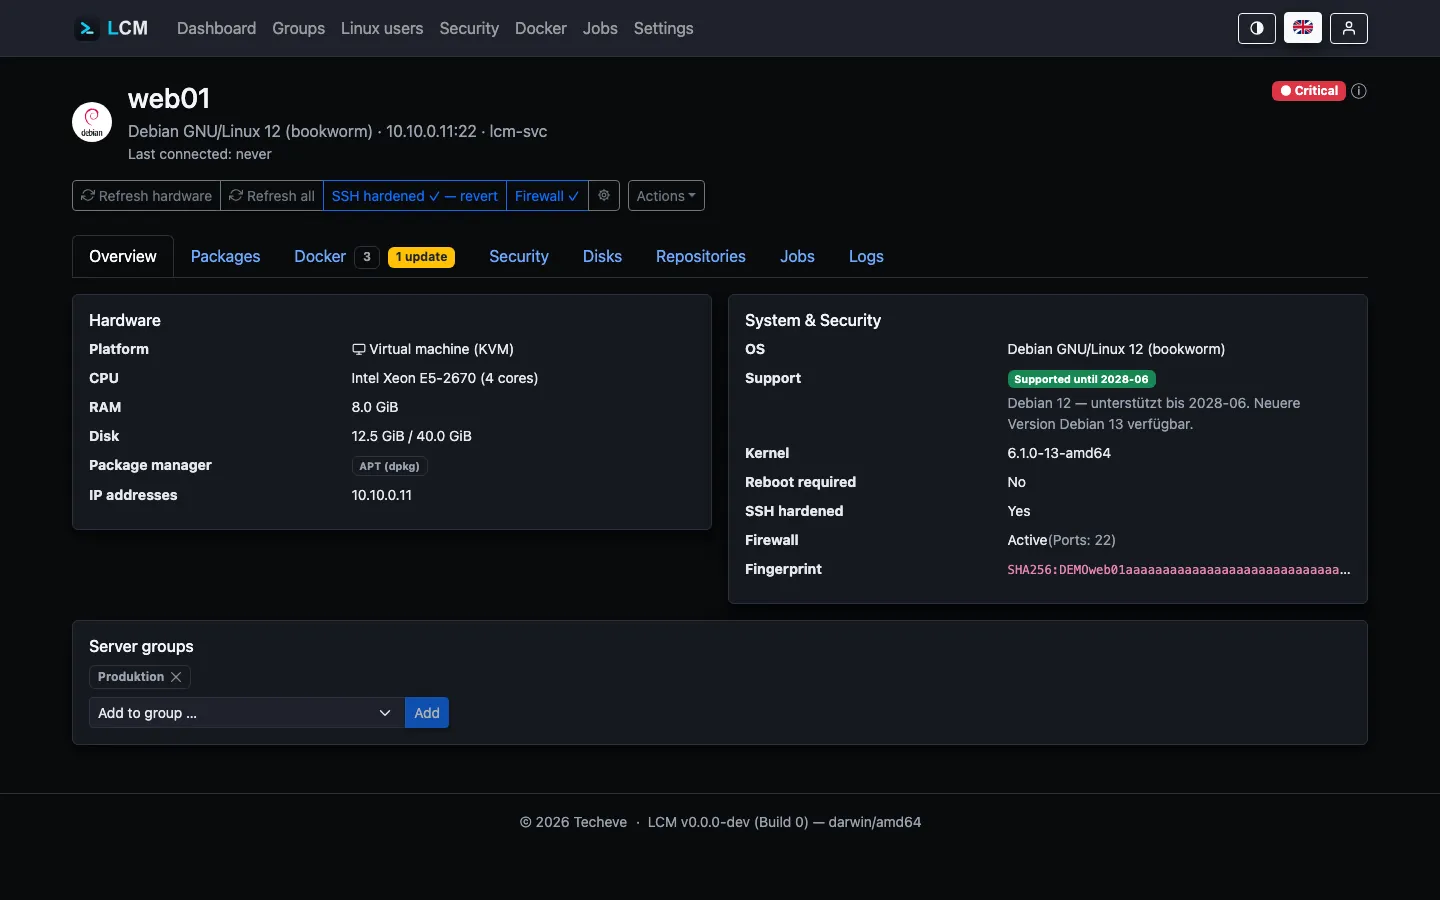Image resolution: width=1440 pixels, height=900 pixels.
Task: Click the footer '© 2026 Techeve' text
Action: pyautogui.click(x=573, y=822)
